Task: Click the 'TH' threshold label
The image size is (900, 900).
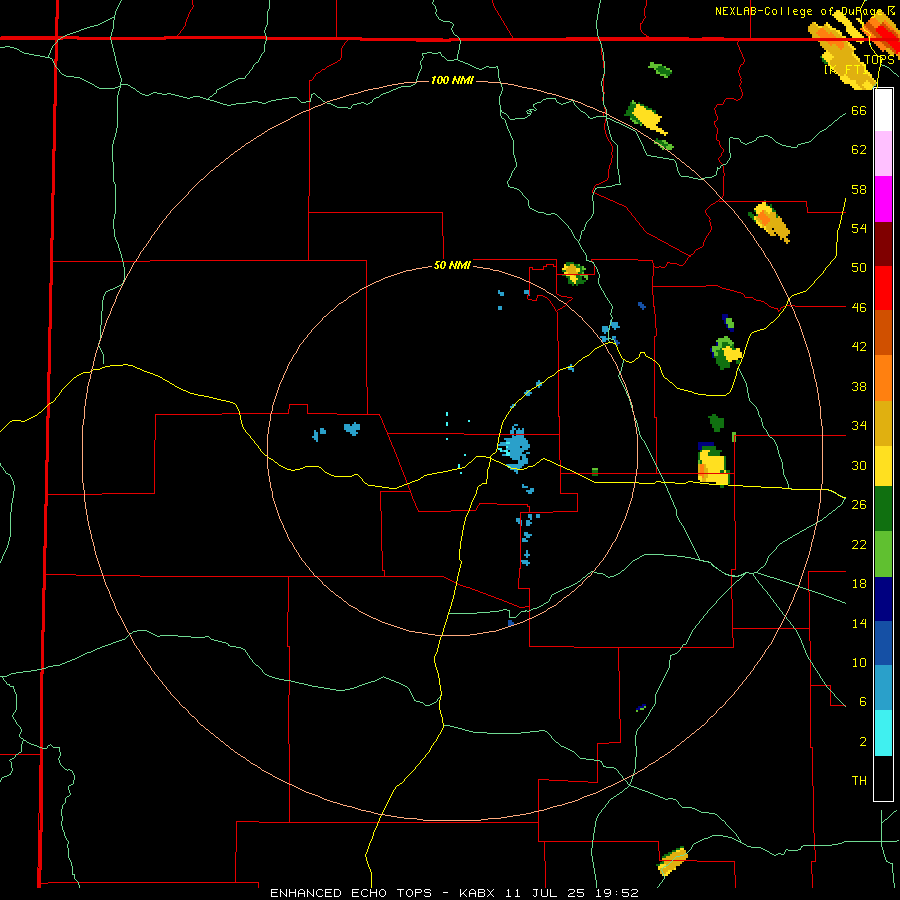Action: click(x=859, y=781)
